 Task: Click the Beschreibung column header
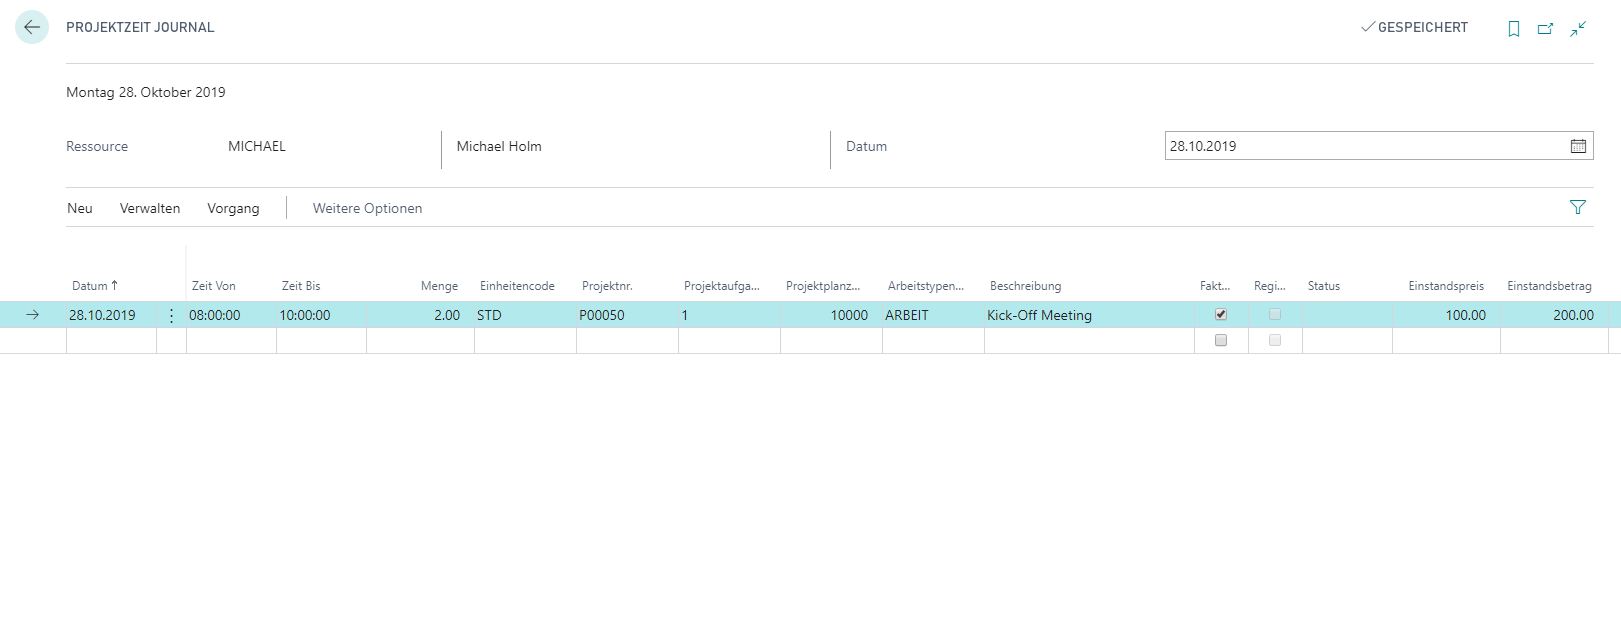click(x=1025, y=286)
